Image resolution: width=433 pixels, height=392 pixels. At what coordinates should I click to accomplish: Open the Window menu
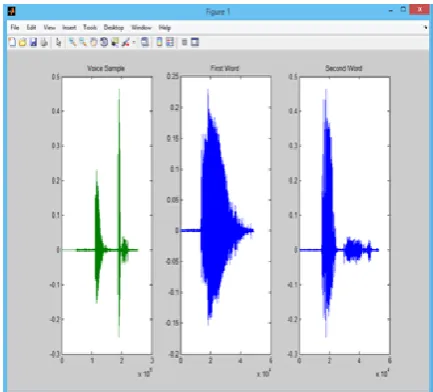pyautogui.click(x=141, y=27)
